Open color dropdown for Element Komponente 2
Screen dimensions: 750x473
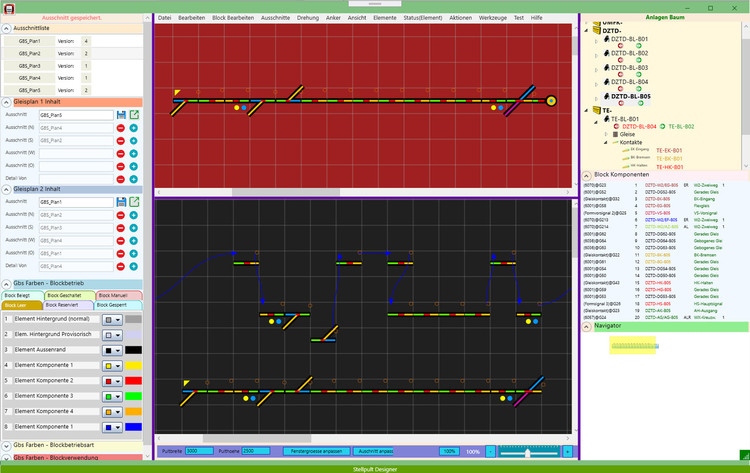[113, 381]
